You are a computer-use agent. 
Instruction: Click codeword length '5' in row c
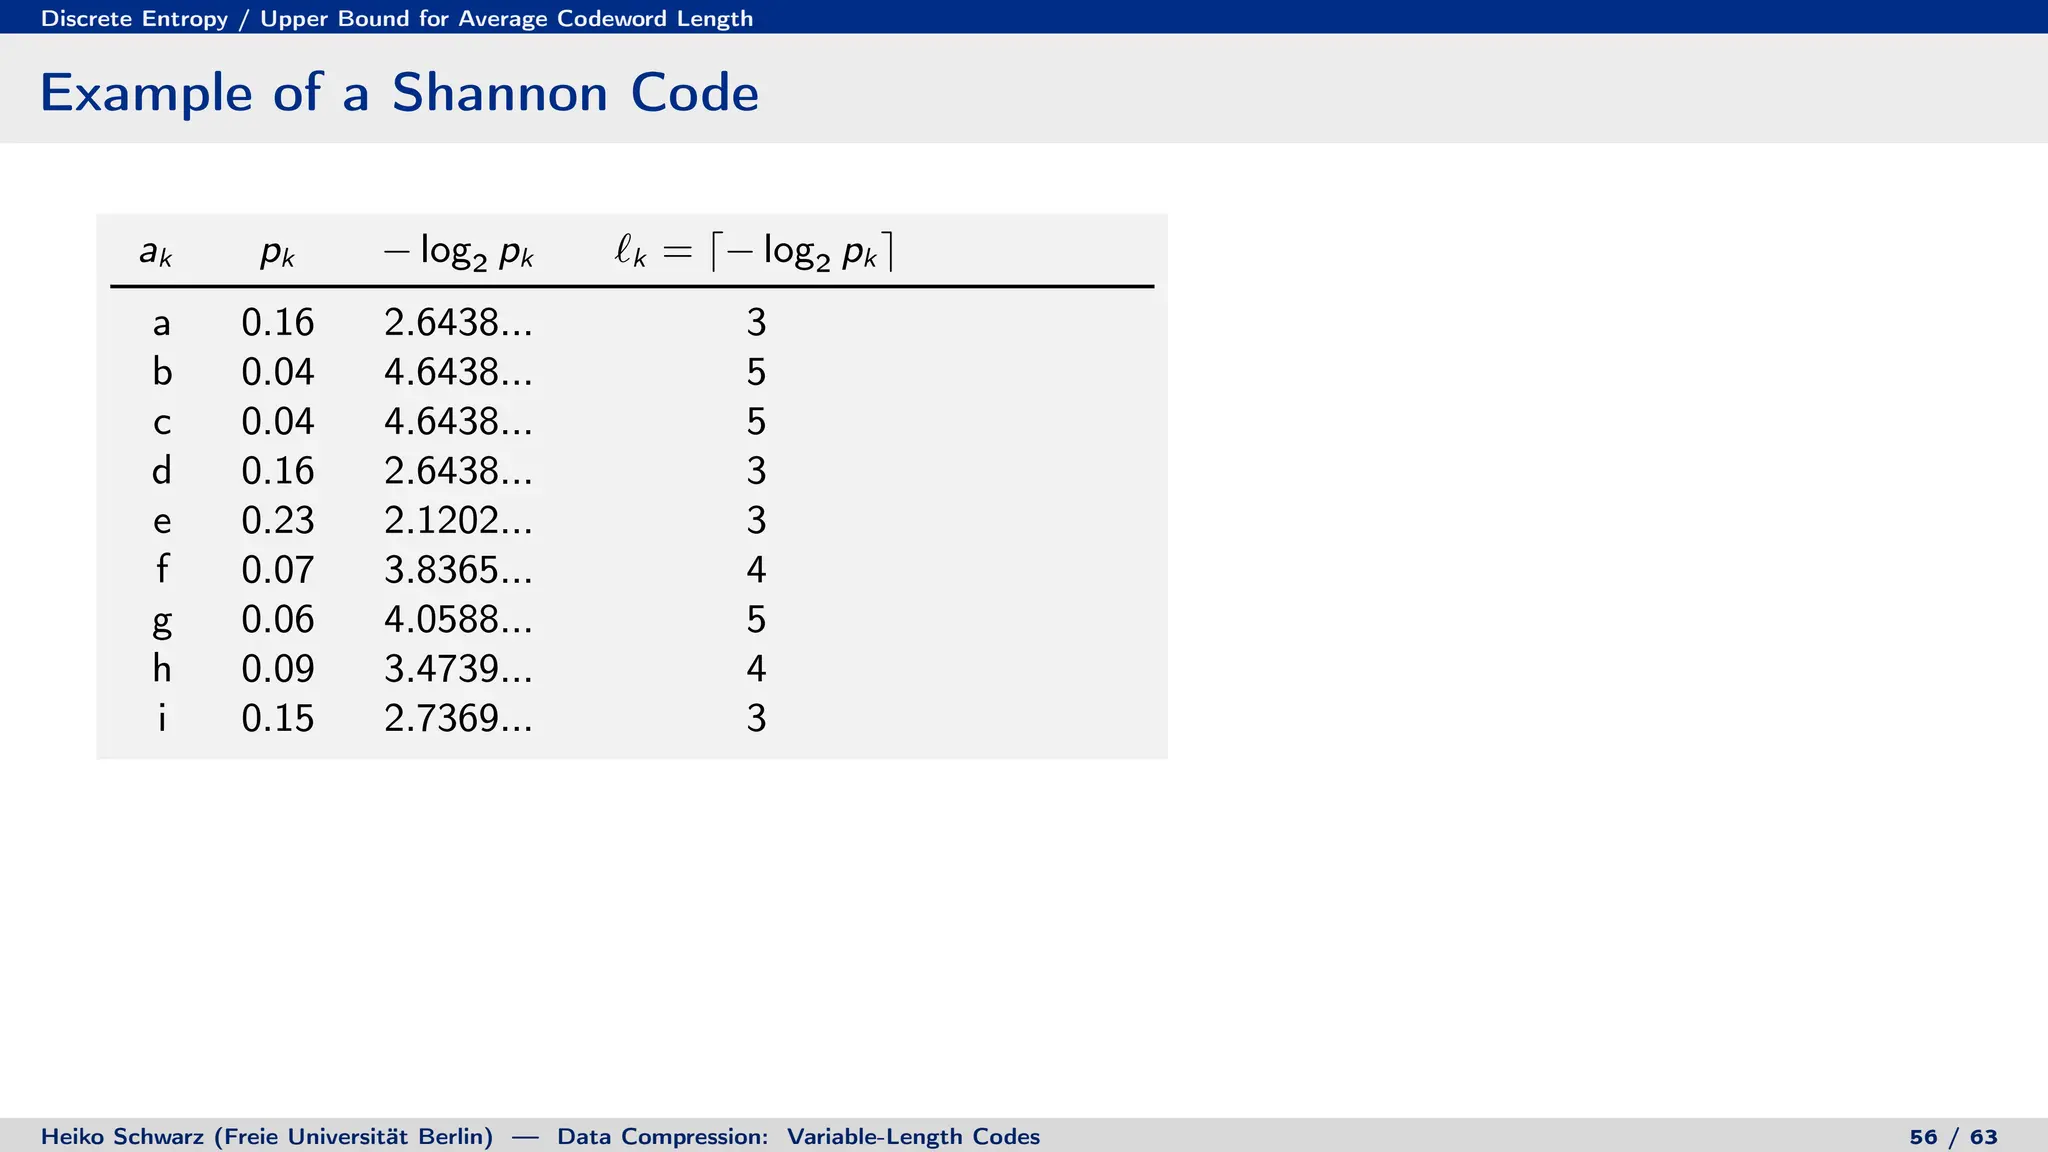tap(756, 421)
